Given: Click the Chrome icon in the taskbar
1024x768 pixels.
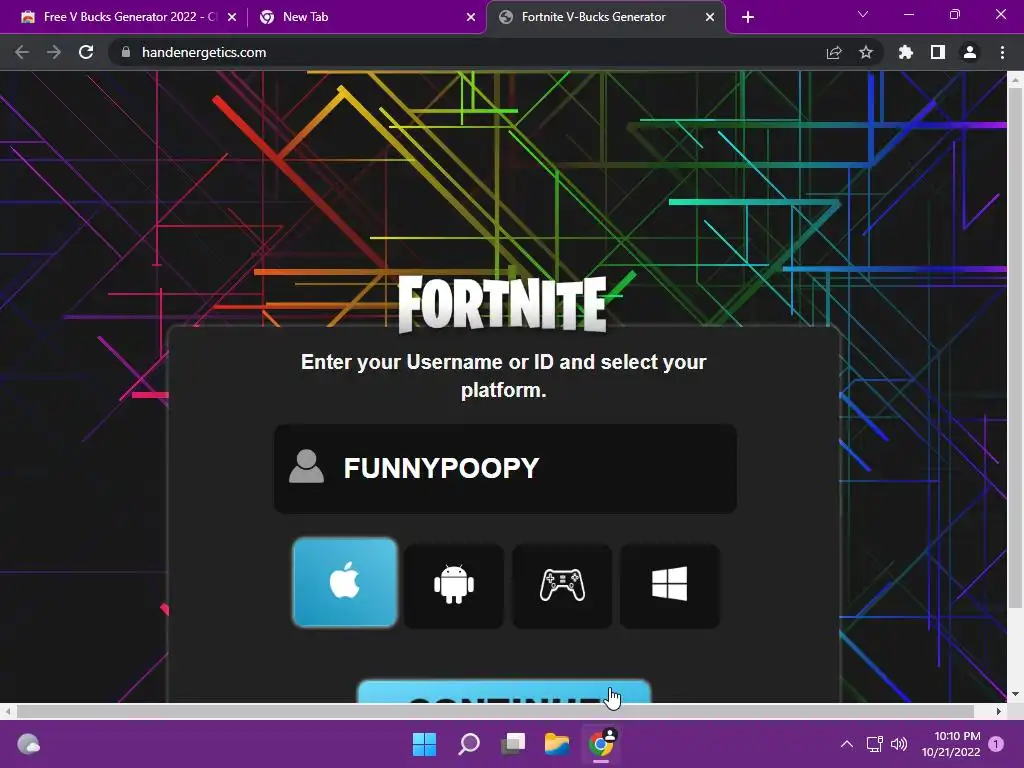Looking at the screenshot, I should point(601,744).
